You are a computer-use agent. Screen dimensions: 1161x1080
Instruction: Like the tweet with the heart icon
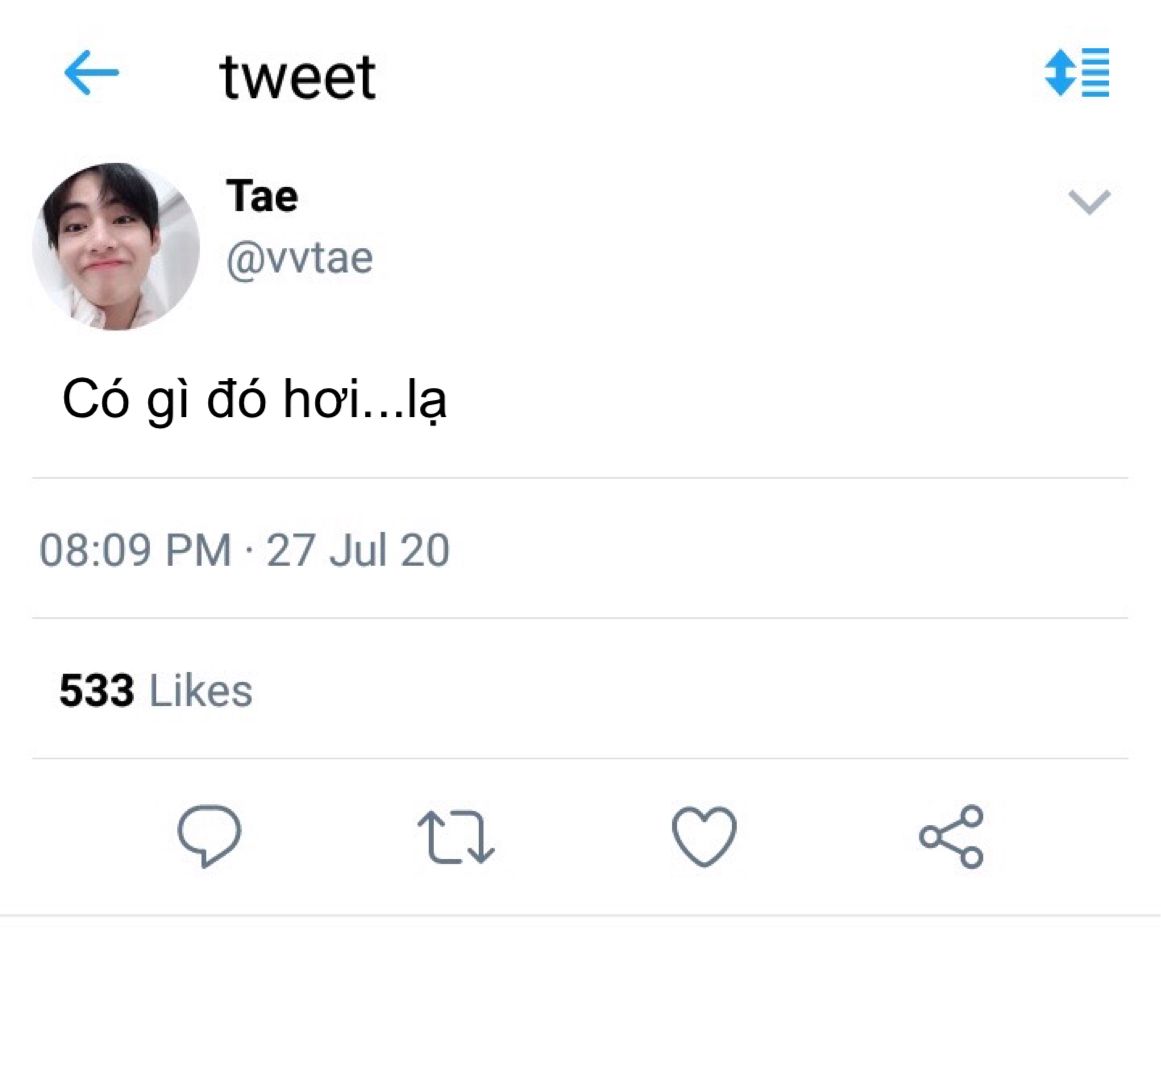pos(704,836)
